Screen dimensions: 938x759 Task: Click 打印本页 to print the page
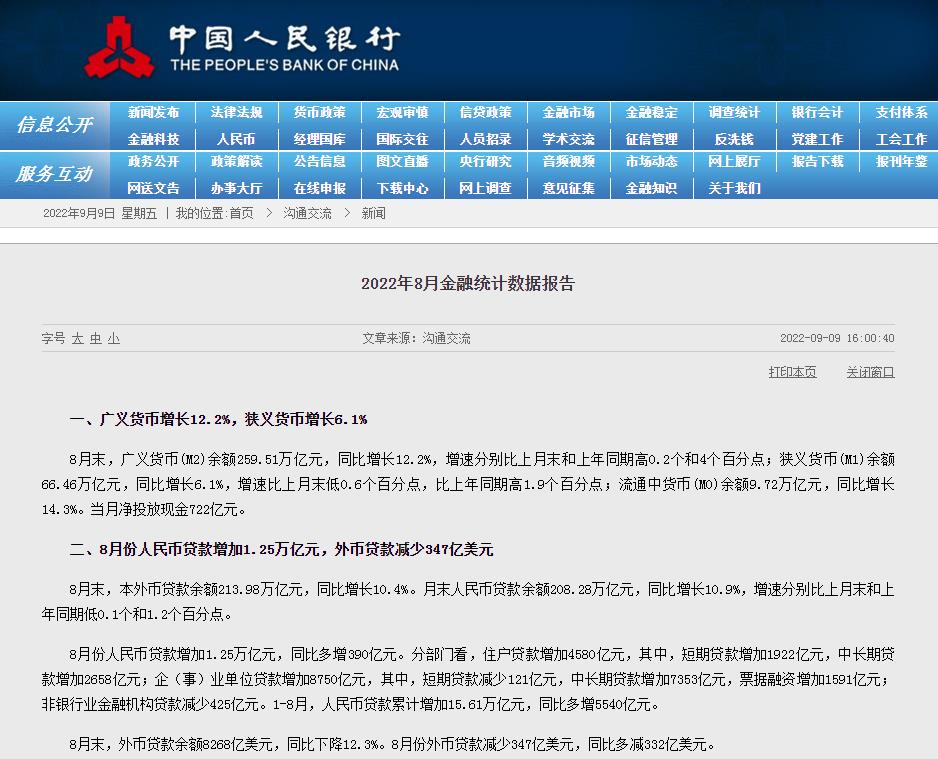coord(792,372)
